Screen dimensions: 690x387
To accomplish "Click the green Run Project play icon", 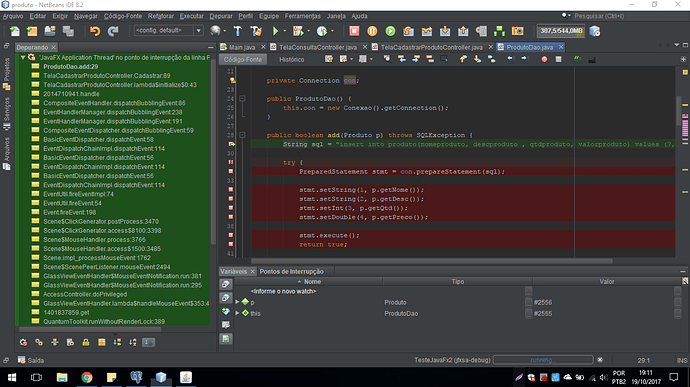I will coord(275,31).
